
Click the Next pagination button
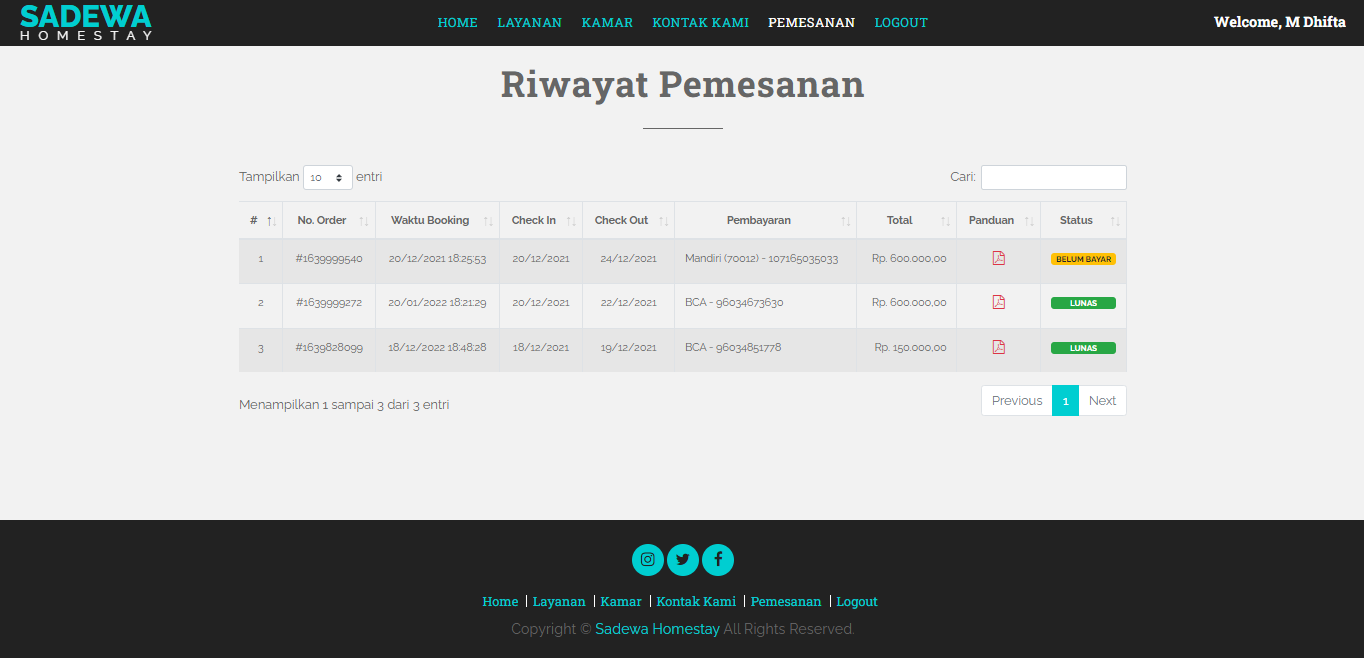1103,400
